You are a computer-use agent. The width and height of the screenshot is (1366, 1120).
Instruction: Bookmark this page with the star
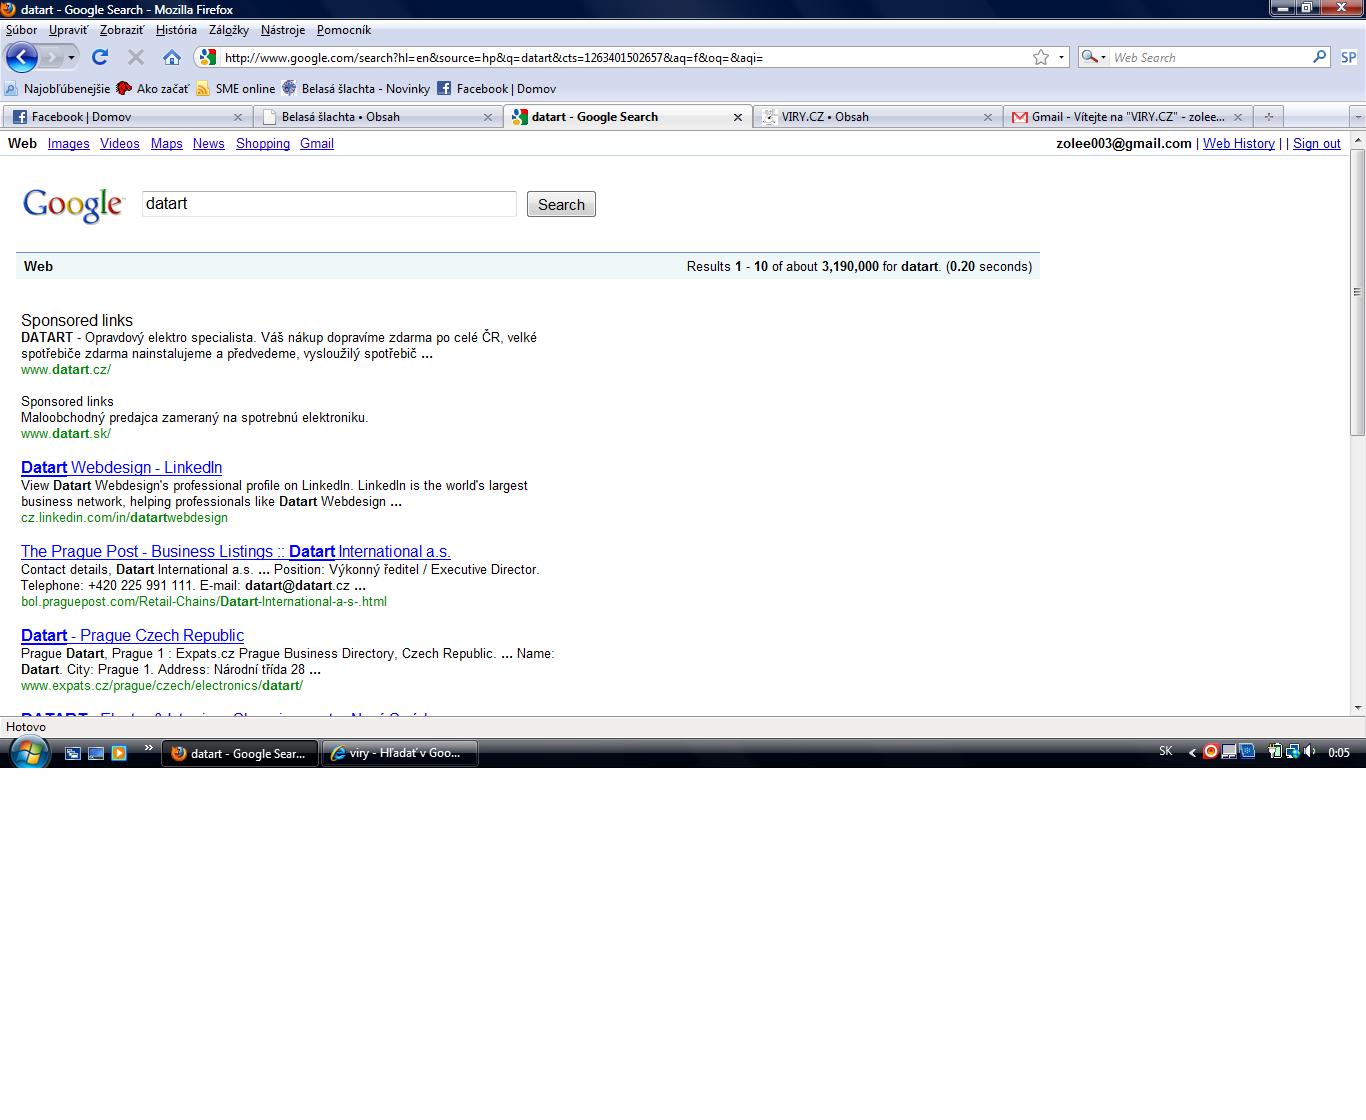[x=1041, y=57]
